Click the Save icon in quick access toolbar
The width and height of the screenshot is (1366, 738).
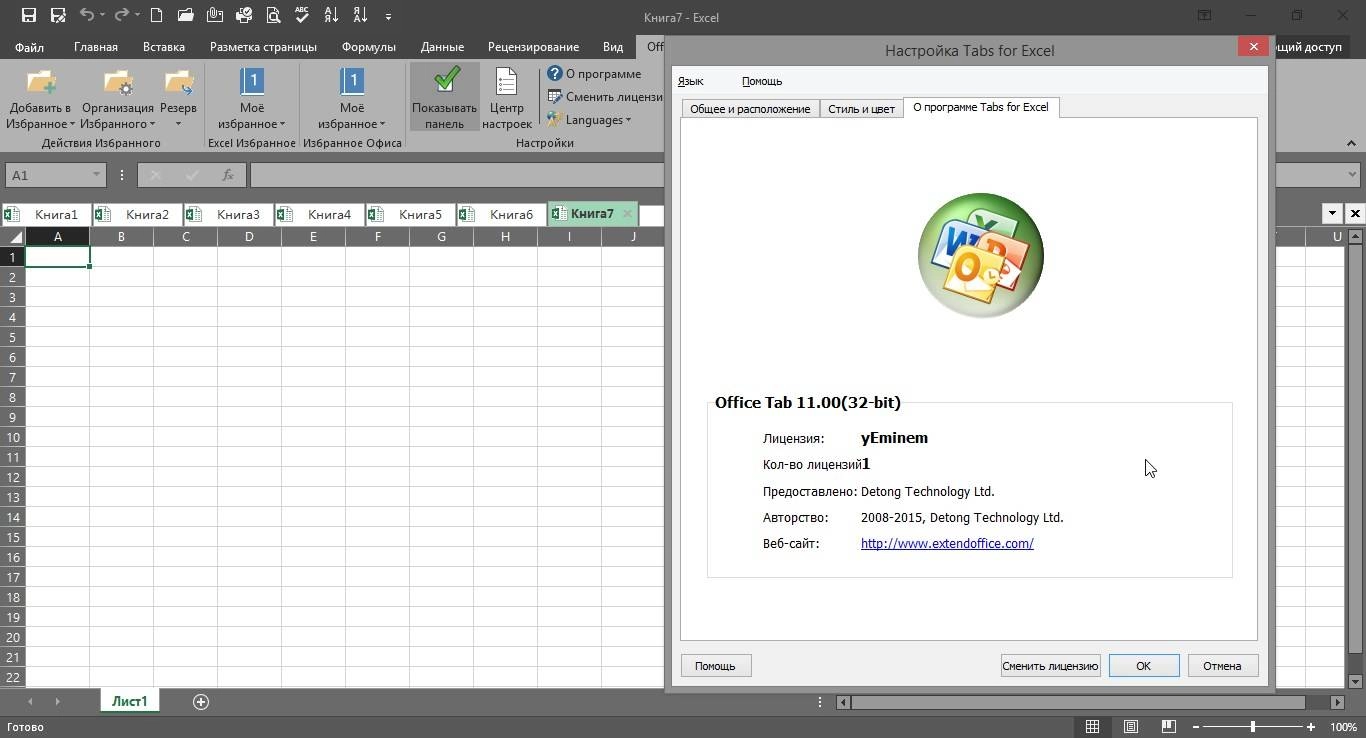[x=28, y=16]
